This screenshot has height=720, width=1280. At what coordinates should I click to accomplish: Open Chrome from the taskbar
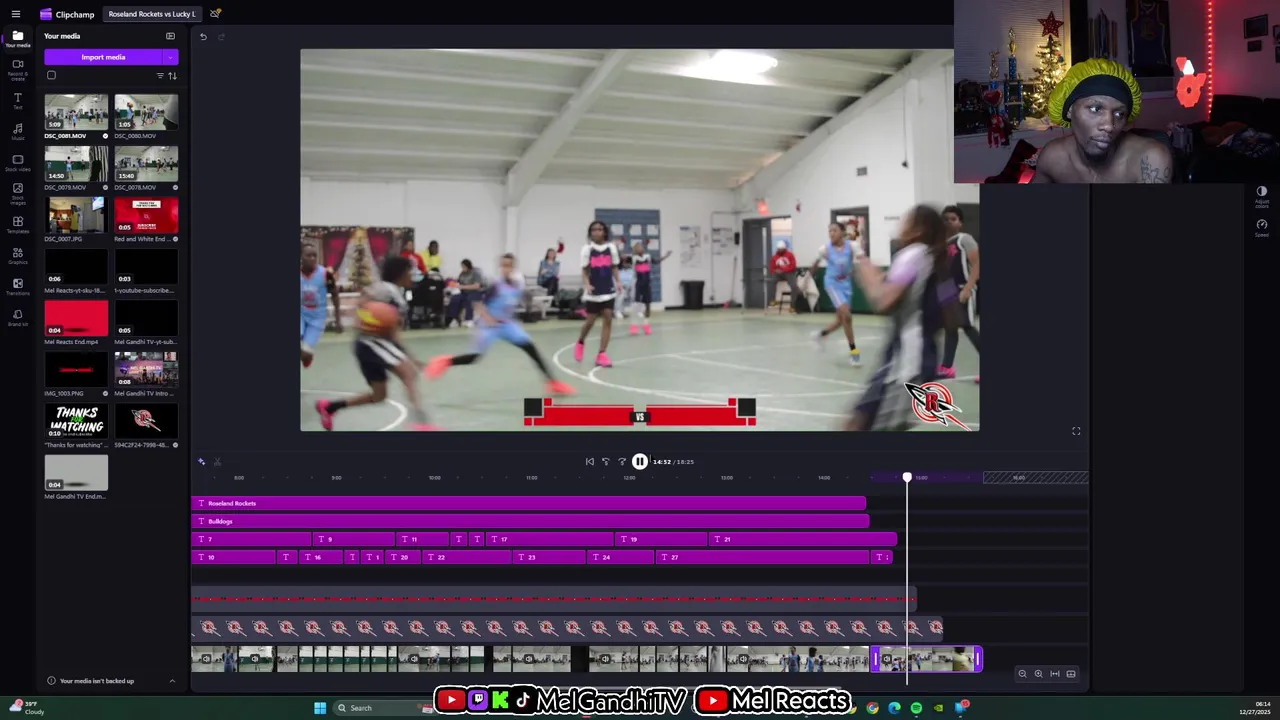[872, 708]
